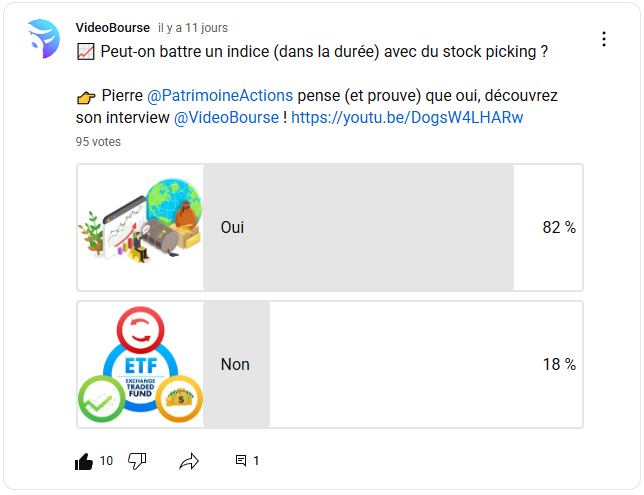Open the @PatrimoineActions mention link
Viewport: 644px width, 495px height.
[220, 96]
